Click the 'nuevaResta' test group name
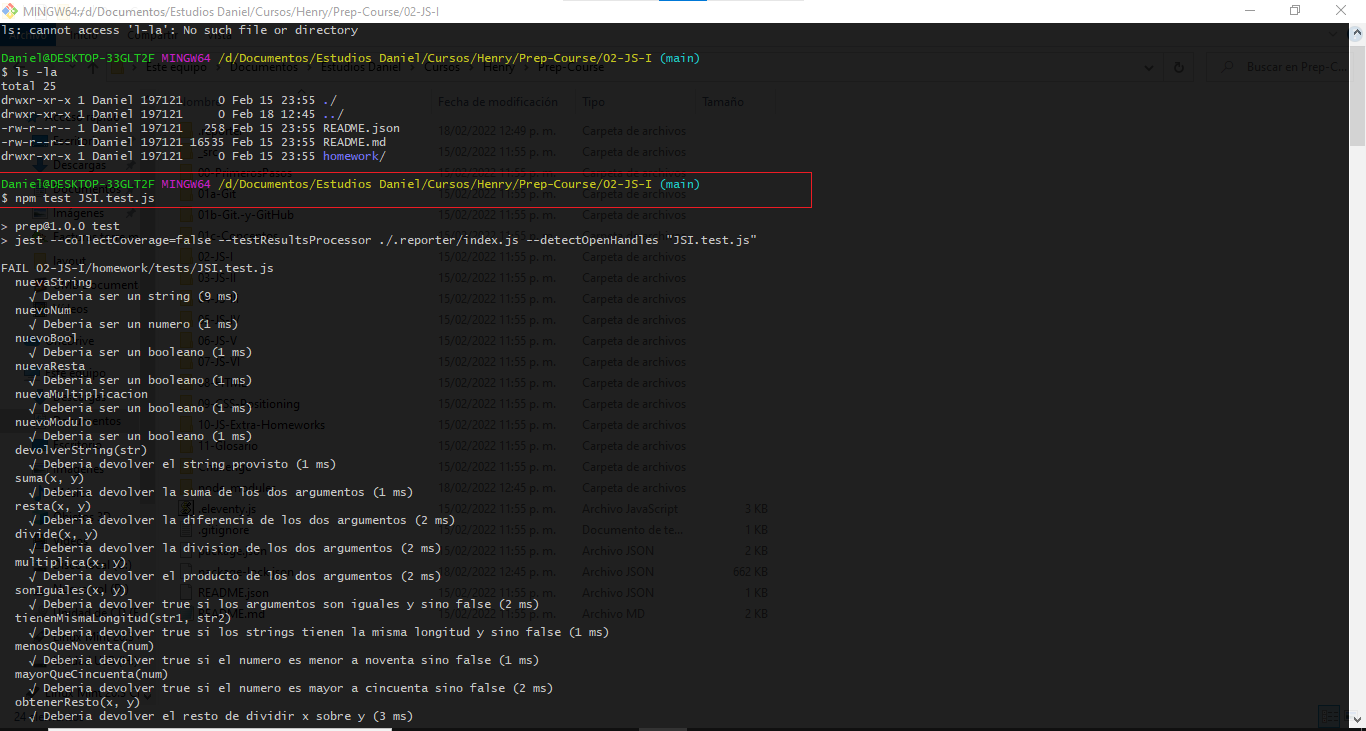The height and width of the screenshot is (731, 1366). pos(50,366)
